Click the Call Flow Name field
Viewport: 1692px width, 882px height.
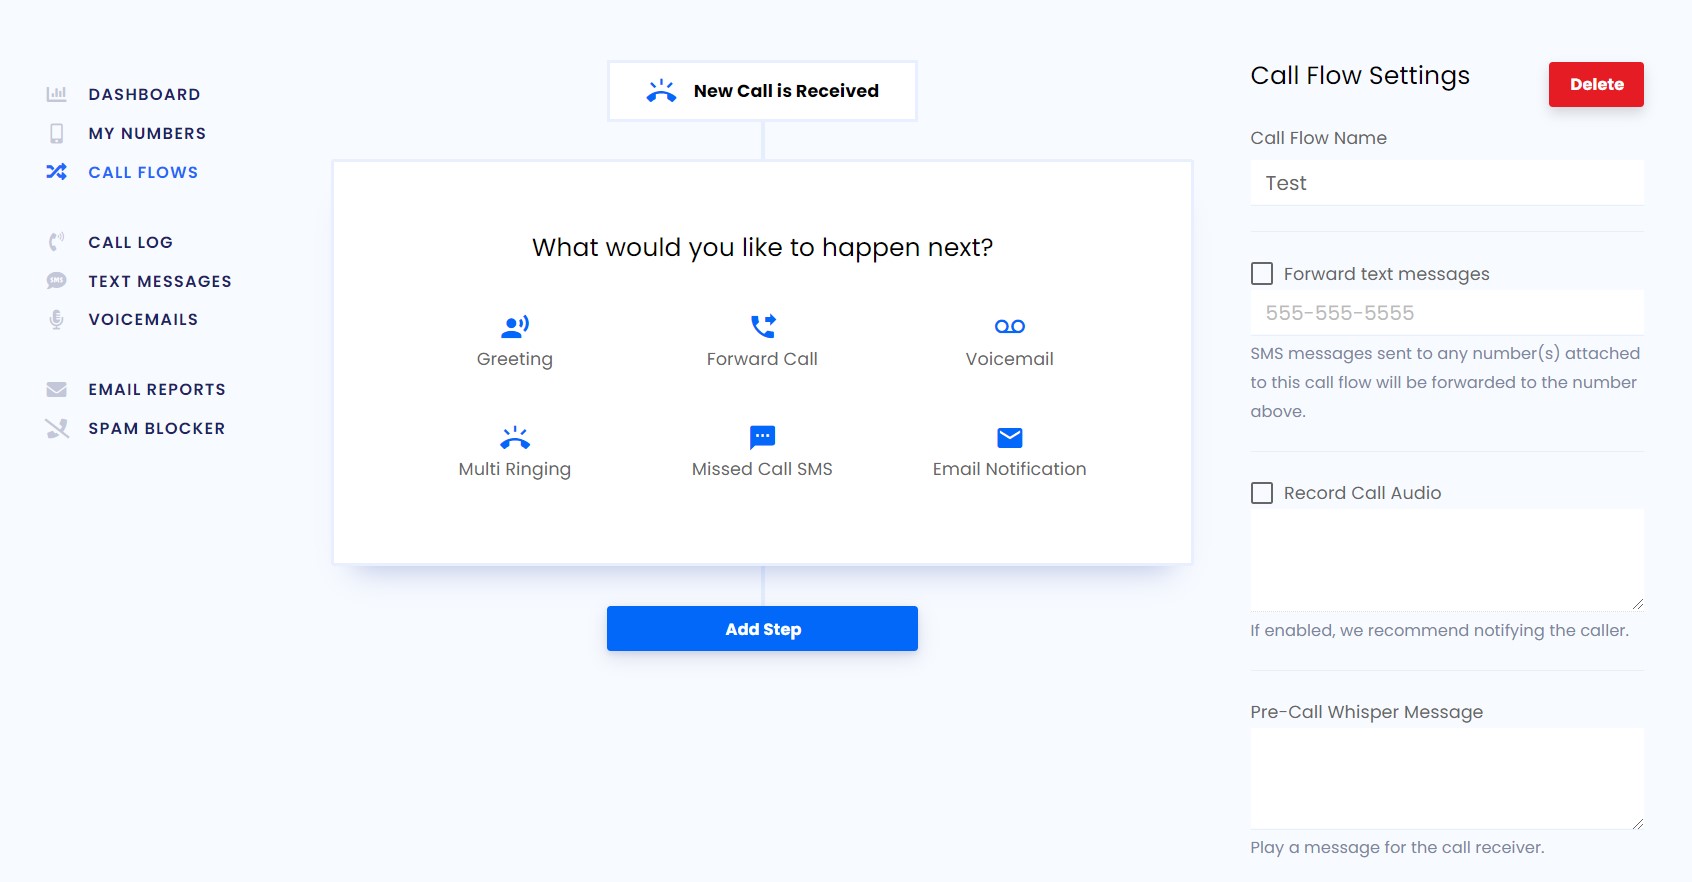coord(1446,183)
